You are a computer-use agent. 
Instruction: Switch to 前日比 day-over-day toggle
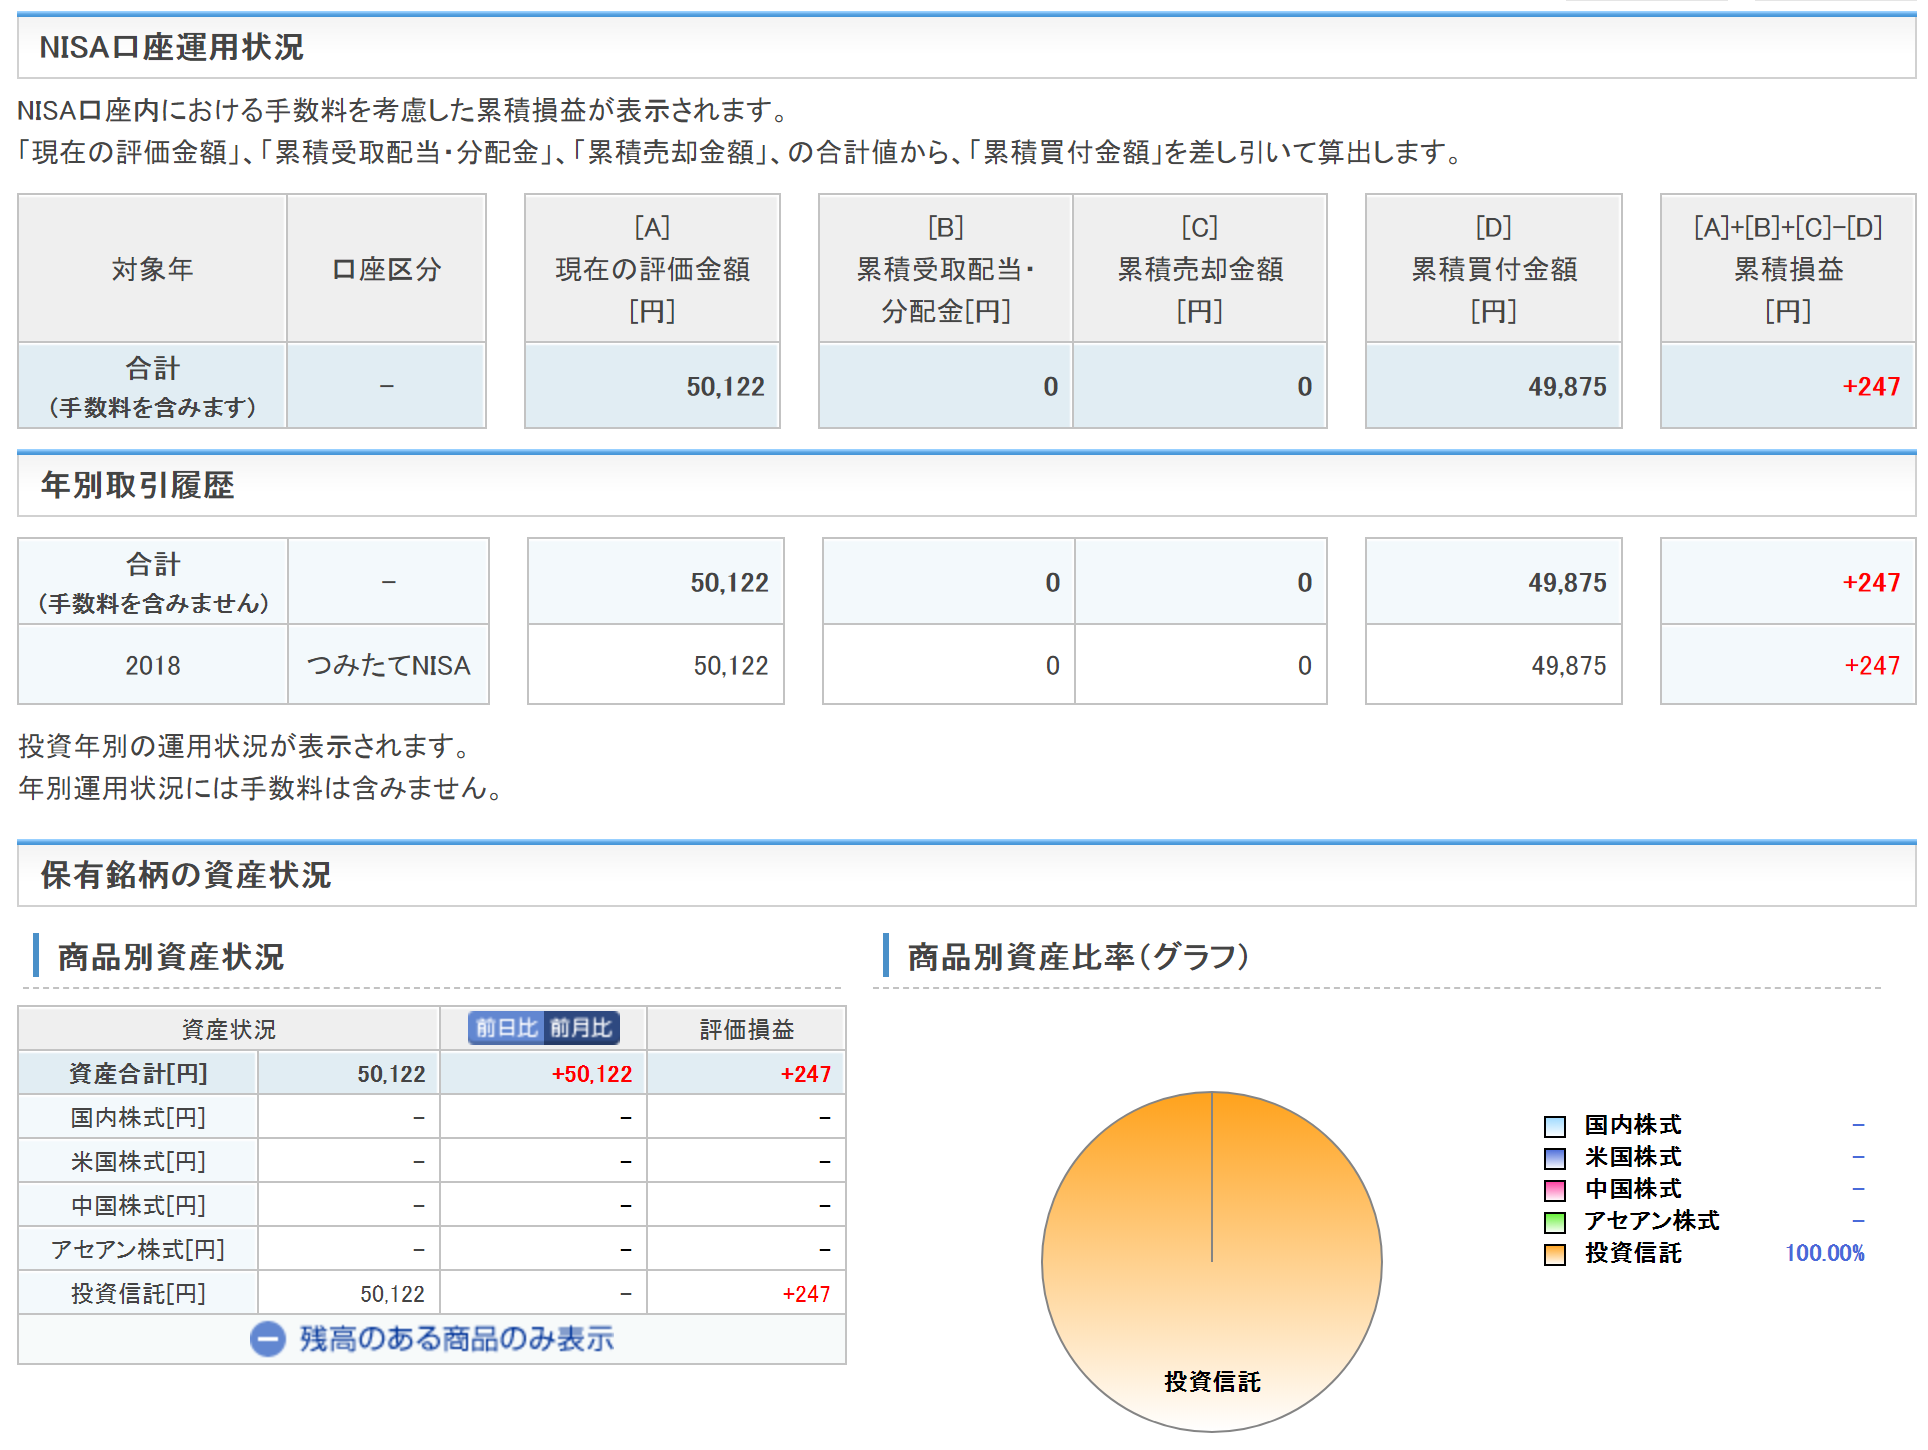click(506, 1028)
